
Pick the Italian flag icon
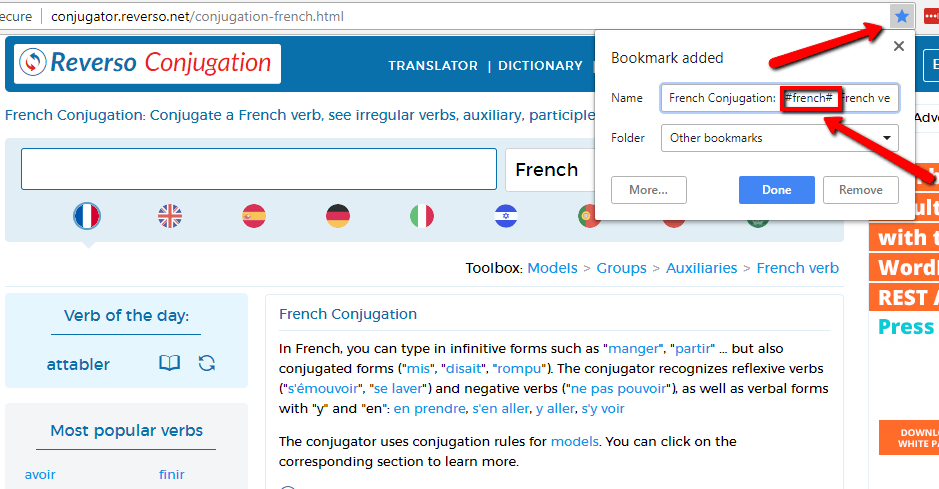(x=422, y=215)
